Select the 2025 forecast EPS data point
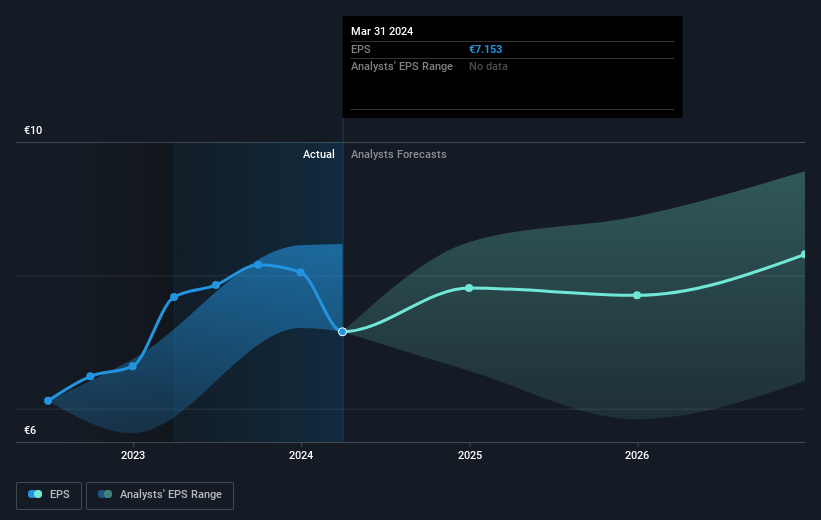821x520 pixels. pyautogui.click(x=469, y=288)
